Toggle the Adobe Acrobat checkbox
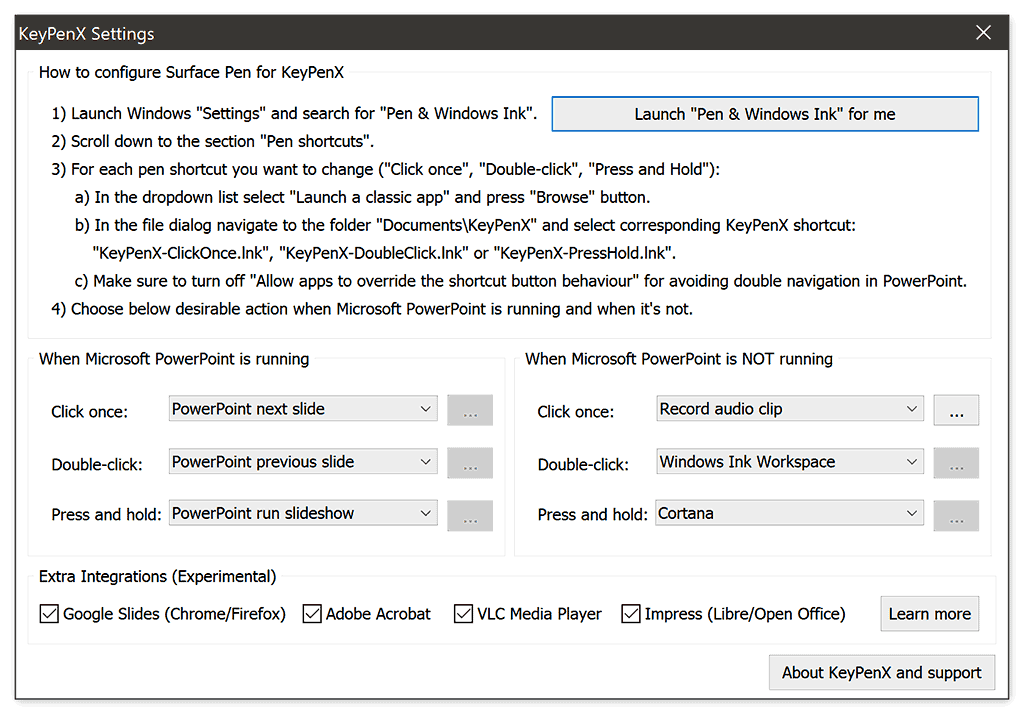 (x=312, y=614)
